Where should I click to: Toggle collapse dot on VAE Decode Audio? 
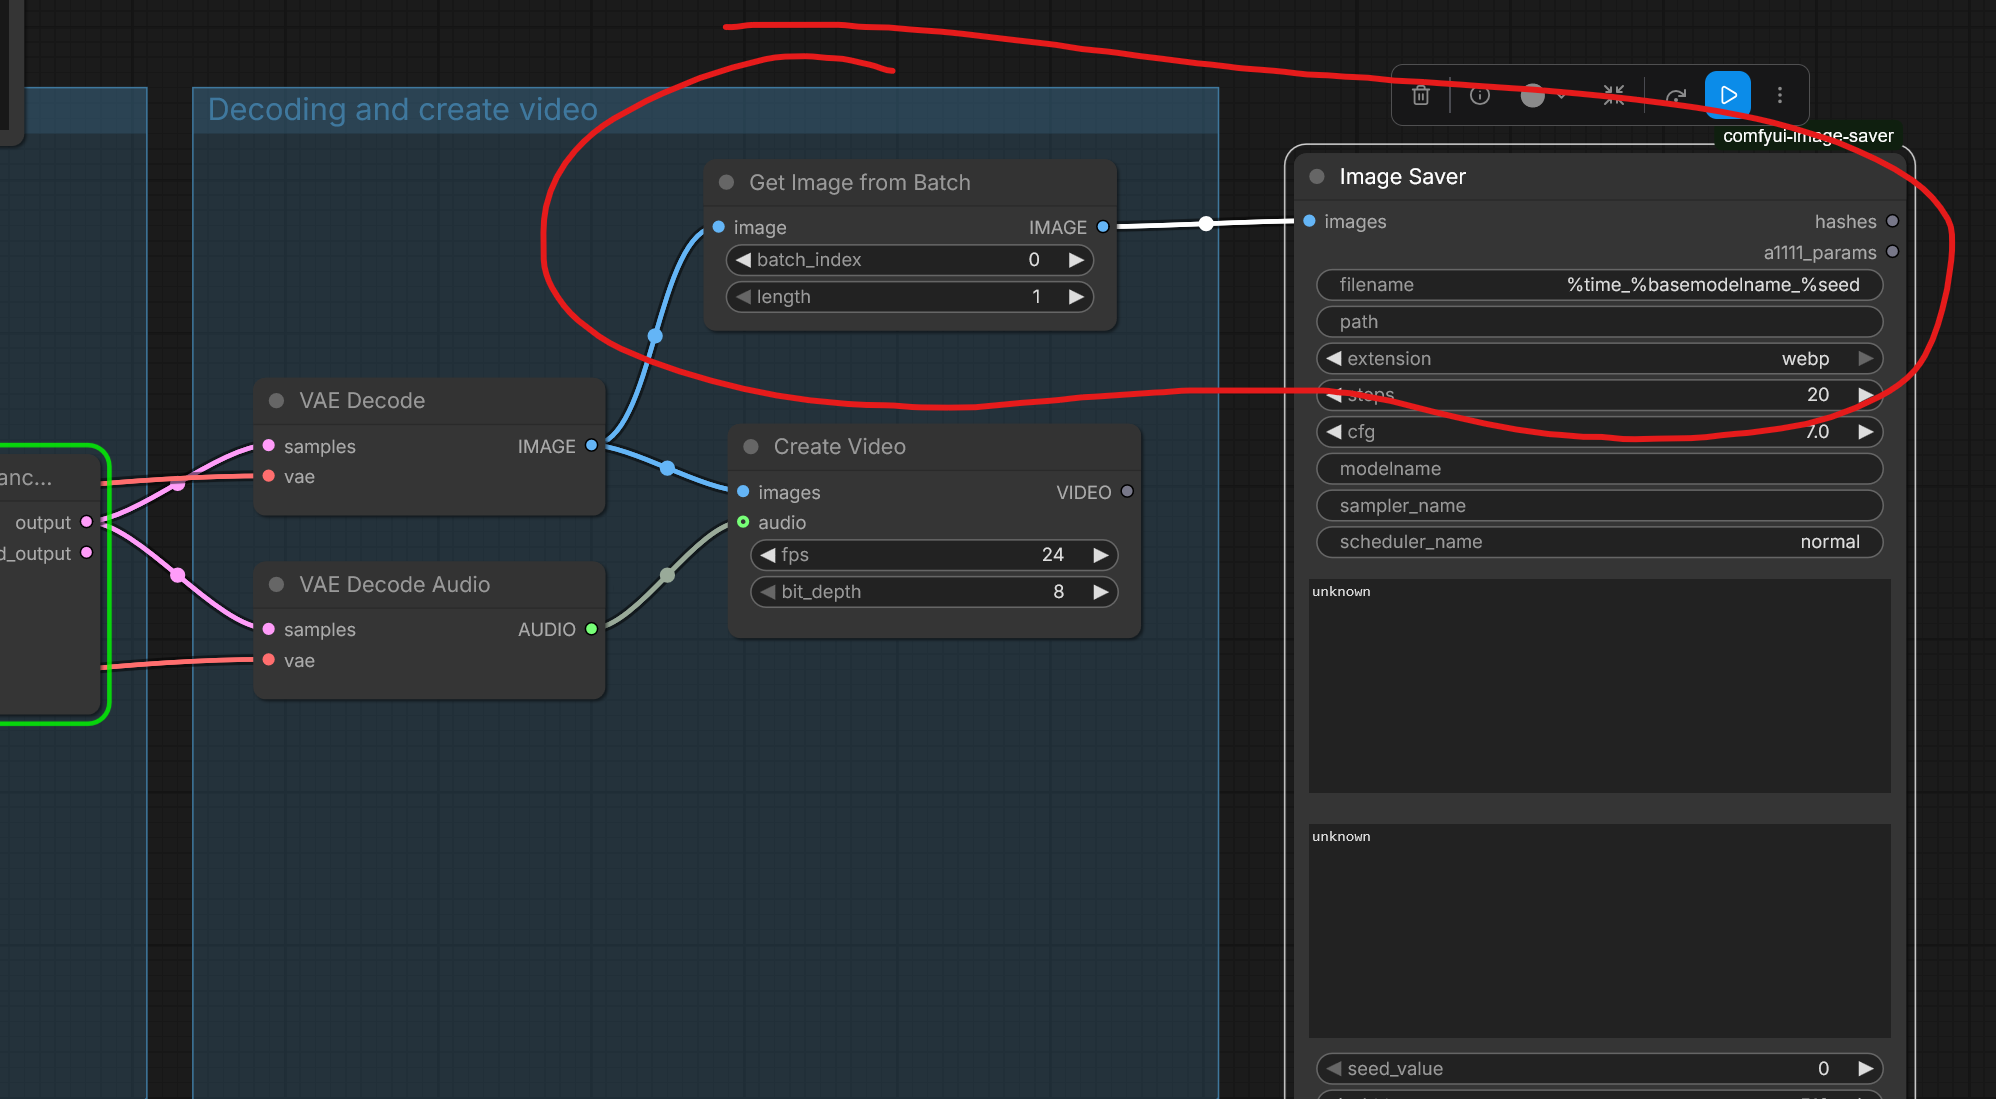[277, 584]
